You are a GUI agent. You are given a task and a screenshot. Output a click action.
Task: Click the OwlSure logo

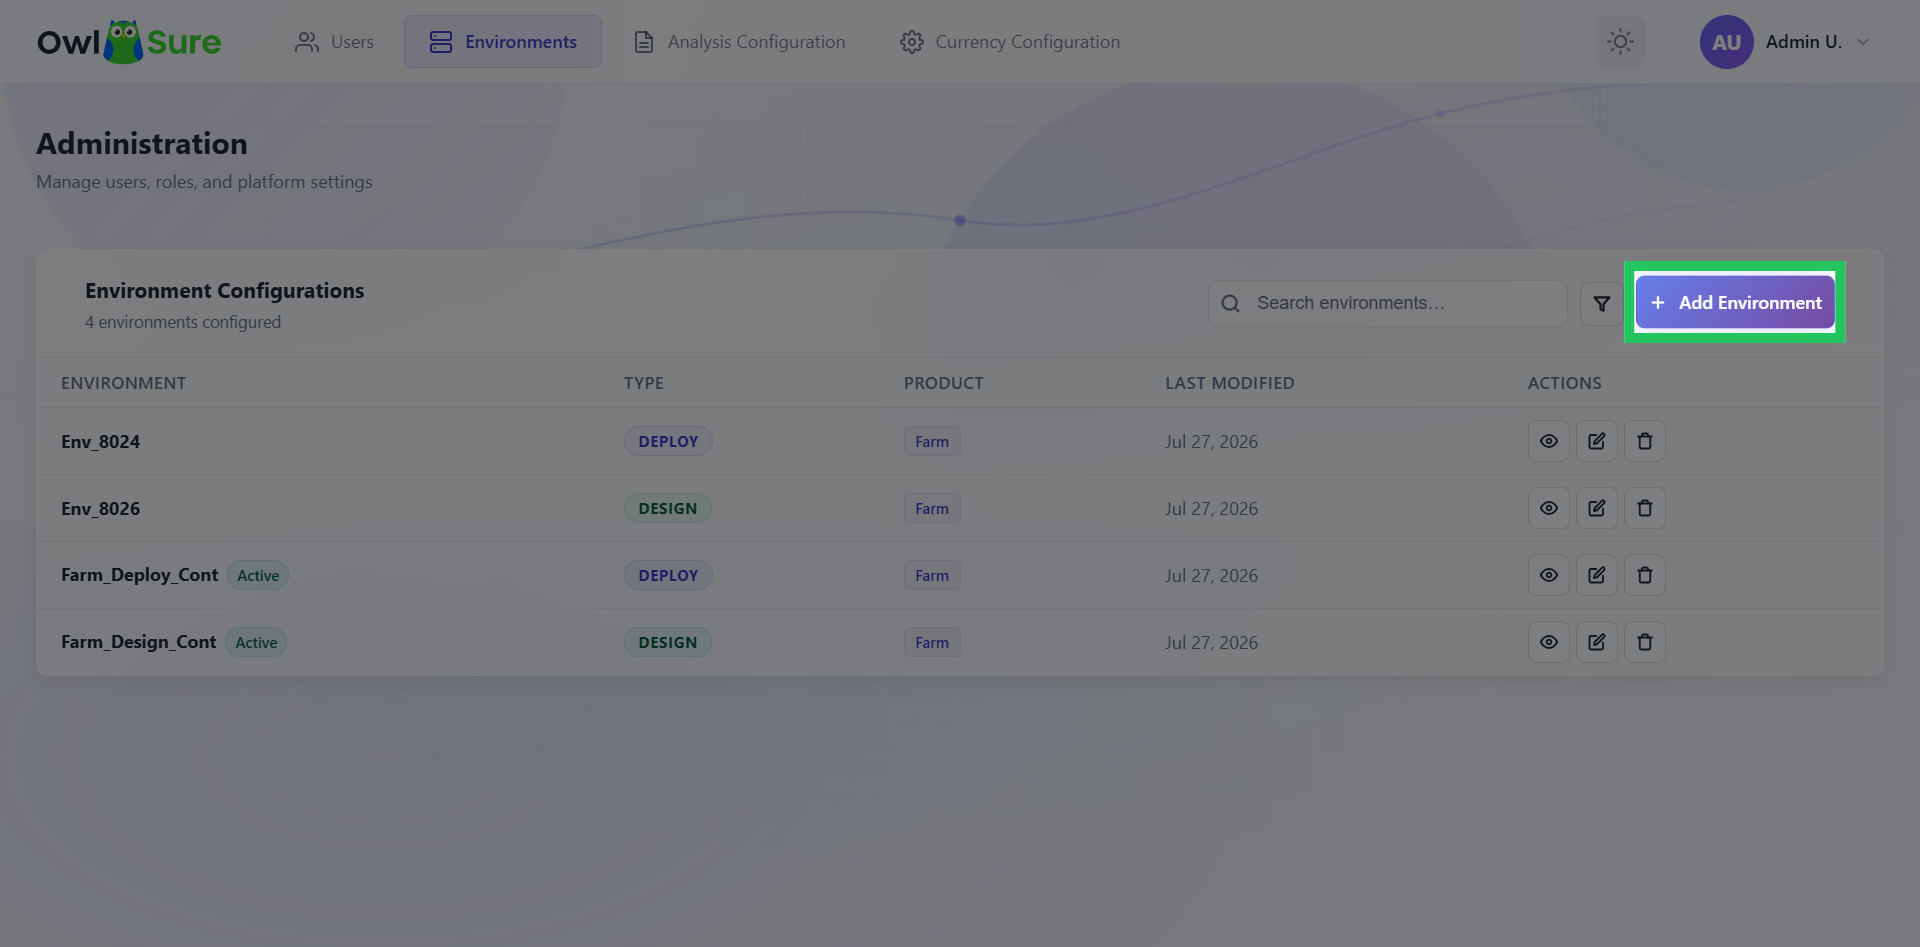(129, 42)
